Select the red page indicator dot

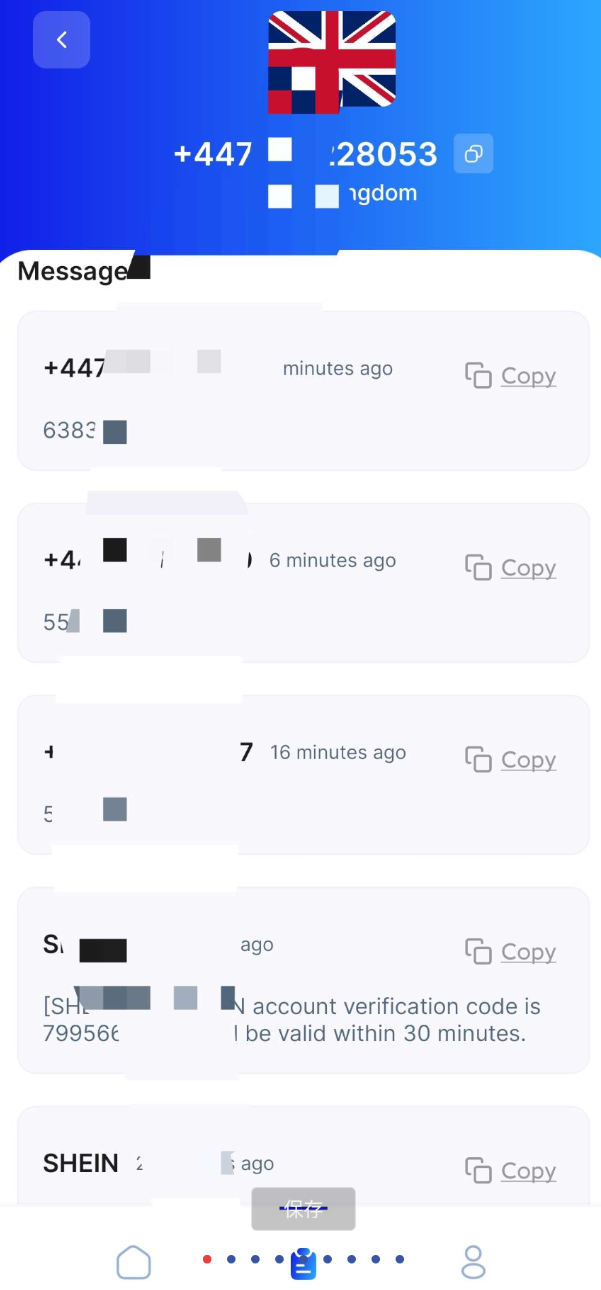(x=207, y=1259)
